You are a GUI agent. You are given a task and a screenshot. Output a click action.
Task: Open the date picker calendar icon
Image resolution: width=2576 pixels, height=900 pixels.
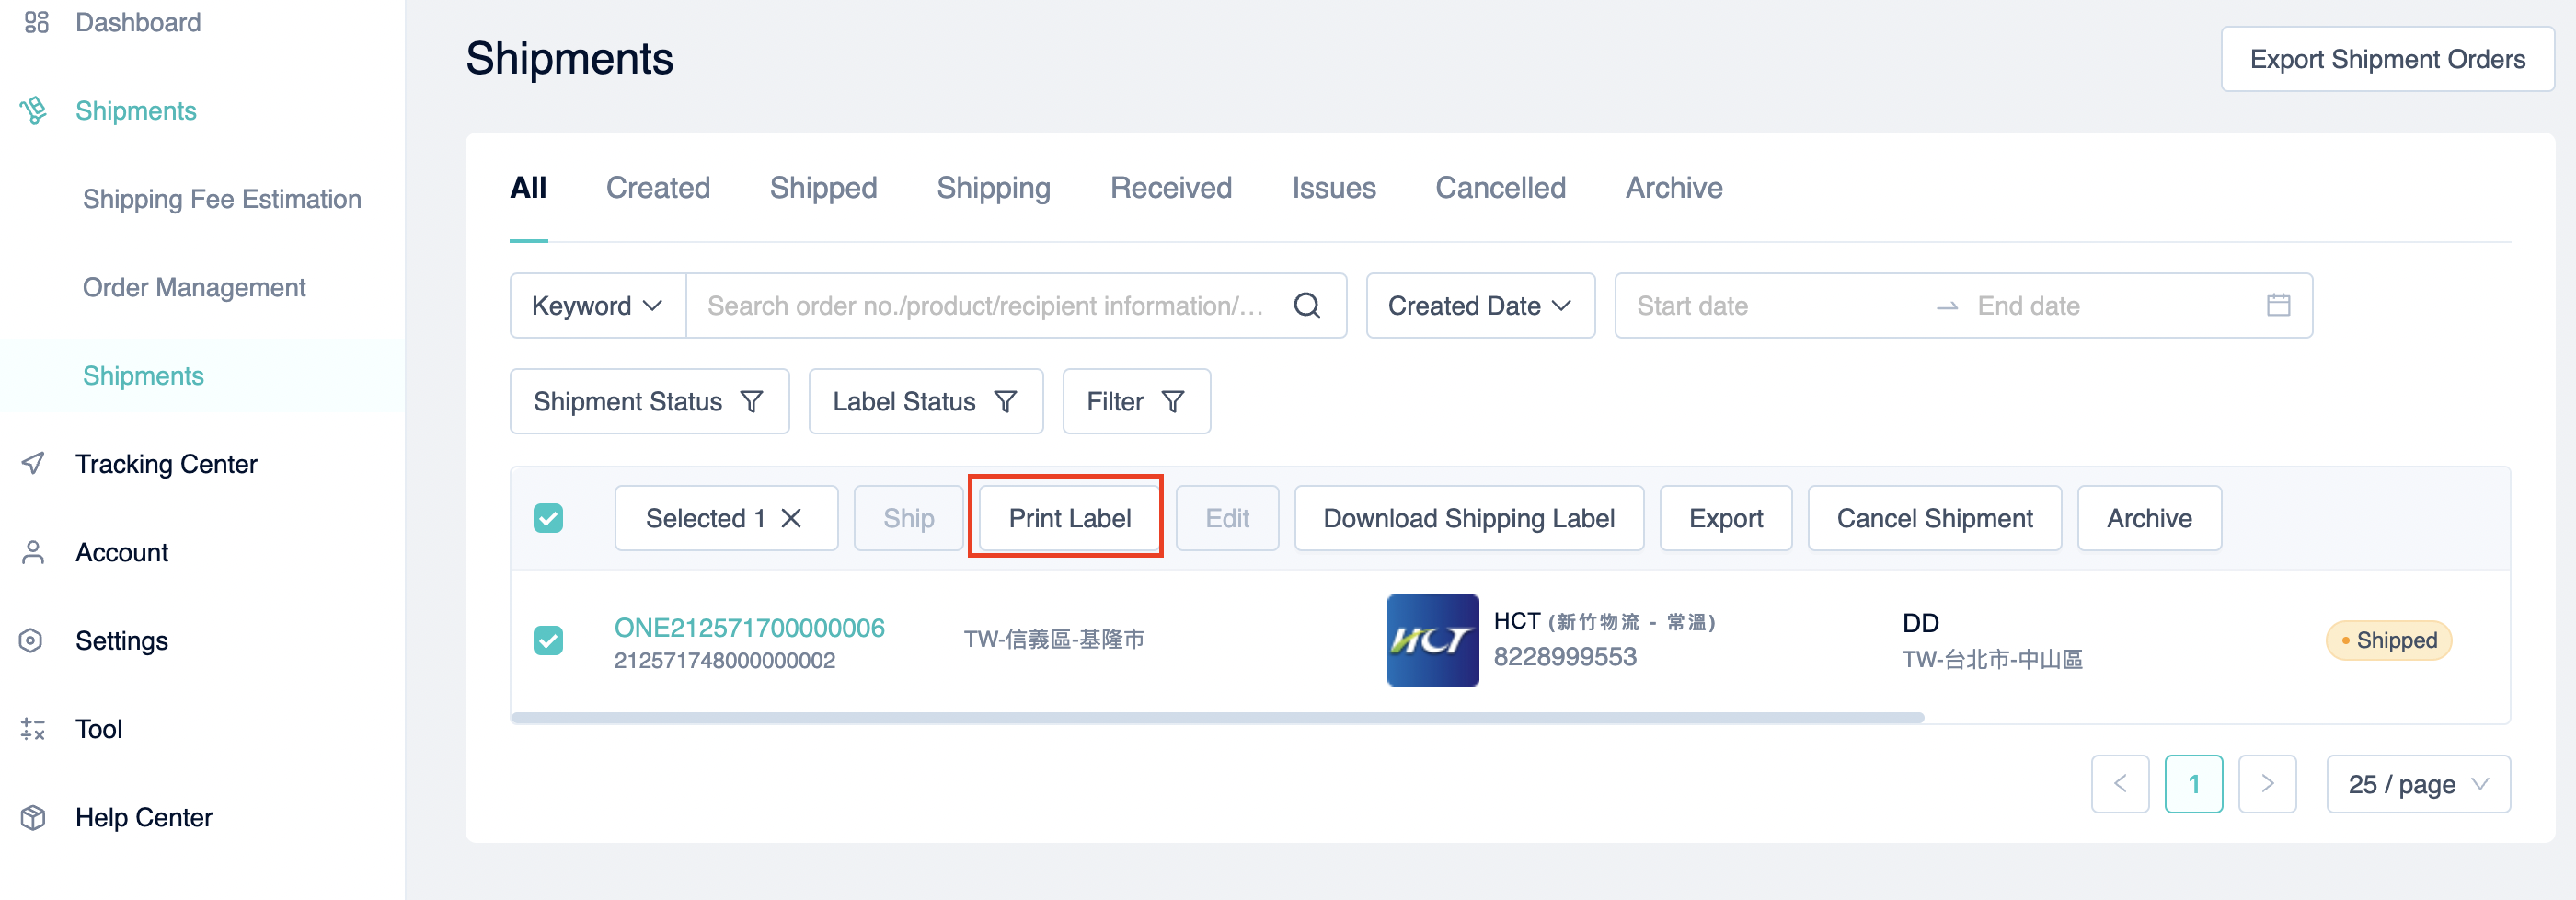tap(2279, 305)
